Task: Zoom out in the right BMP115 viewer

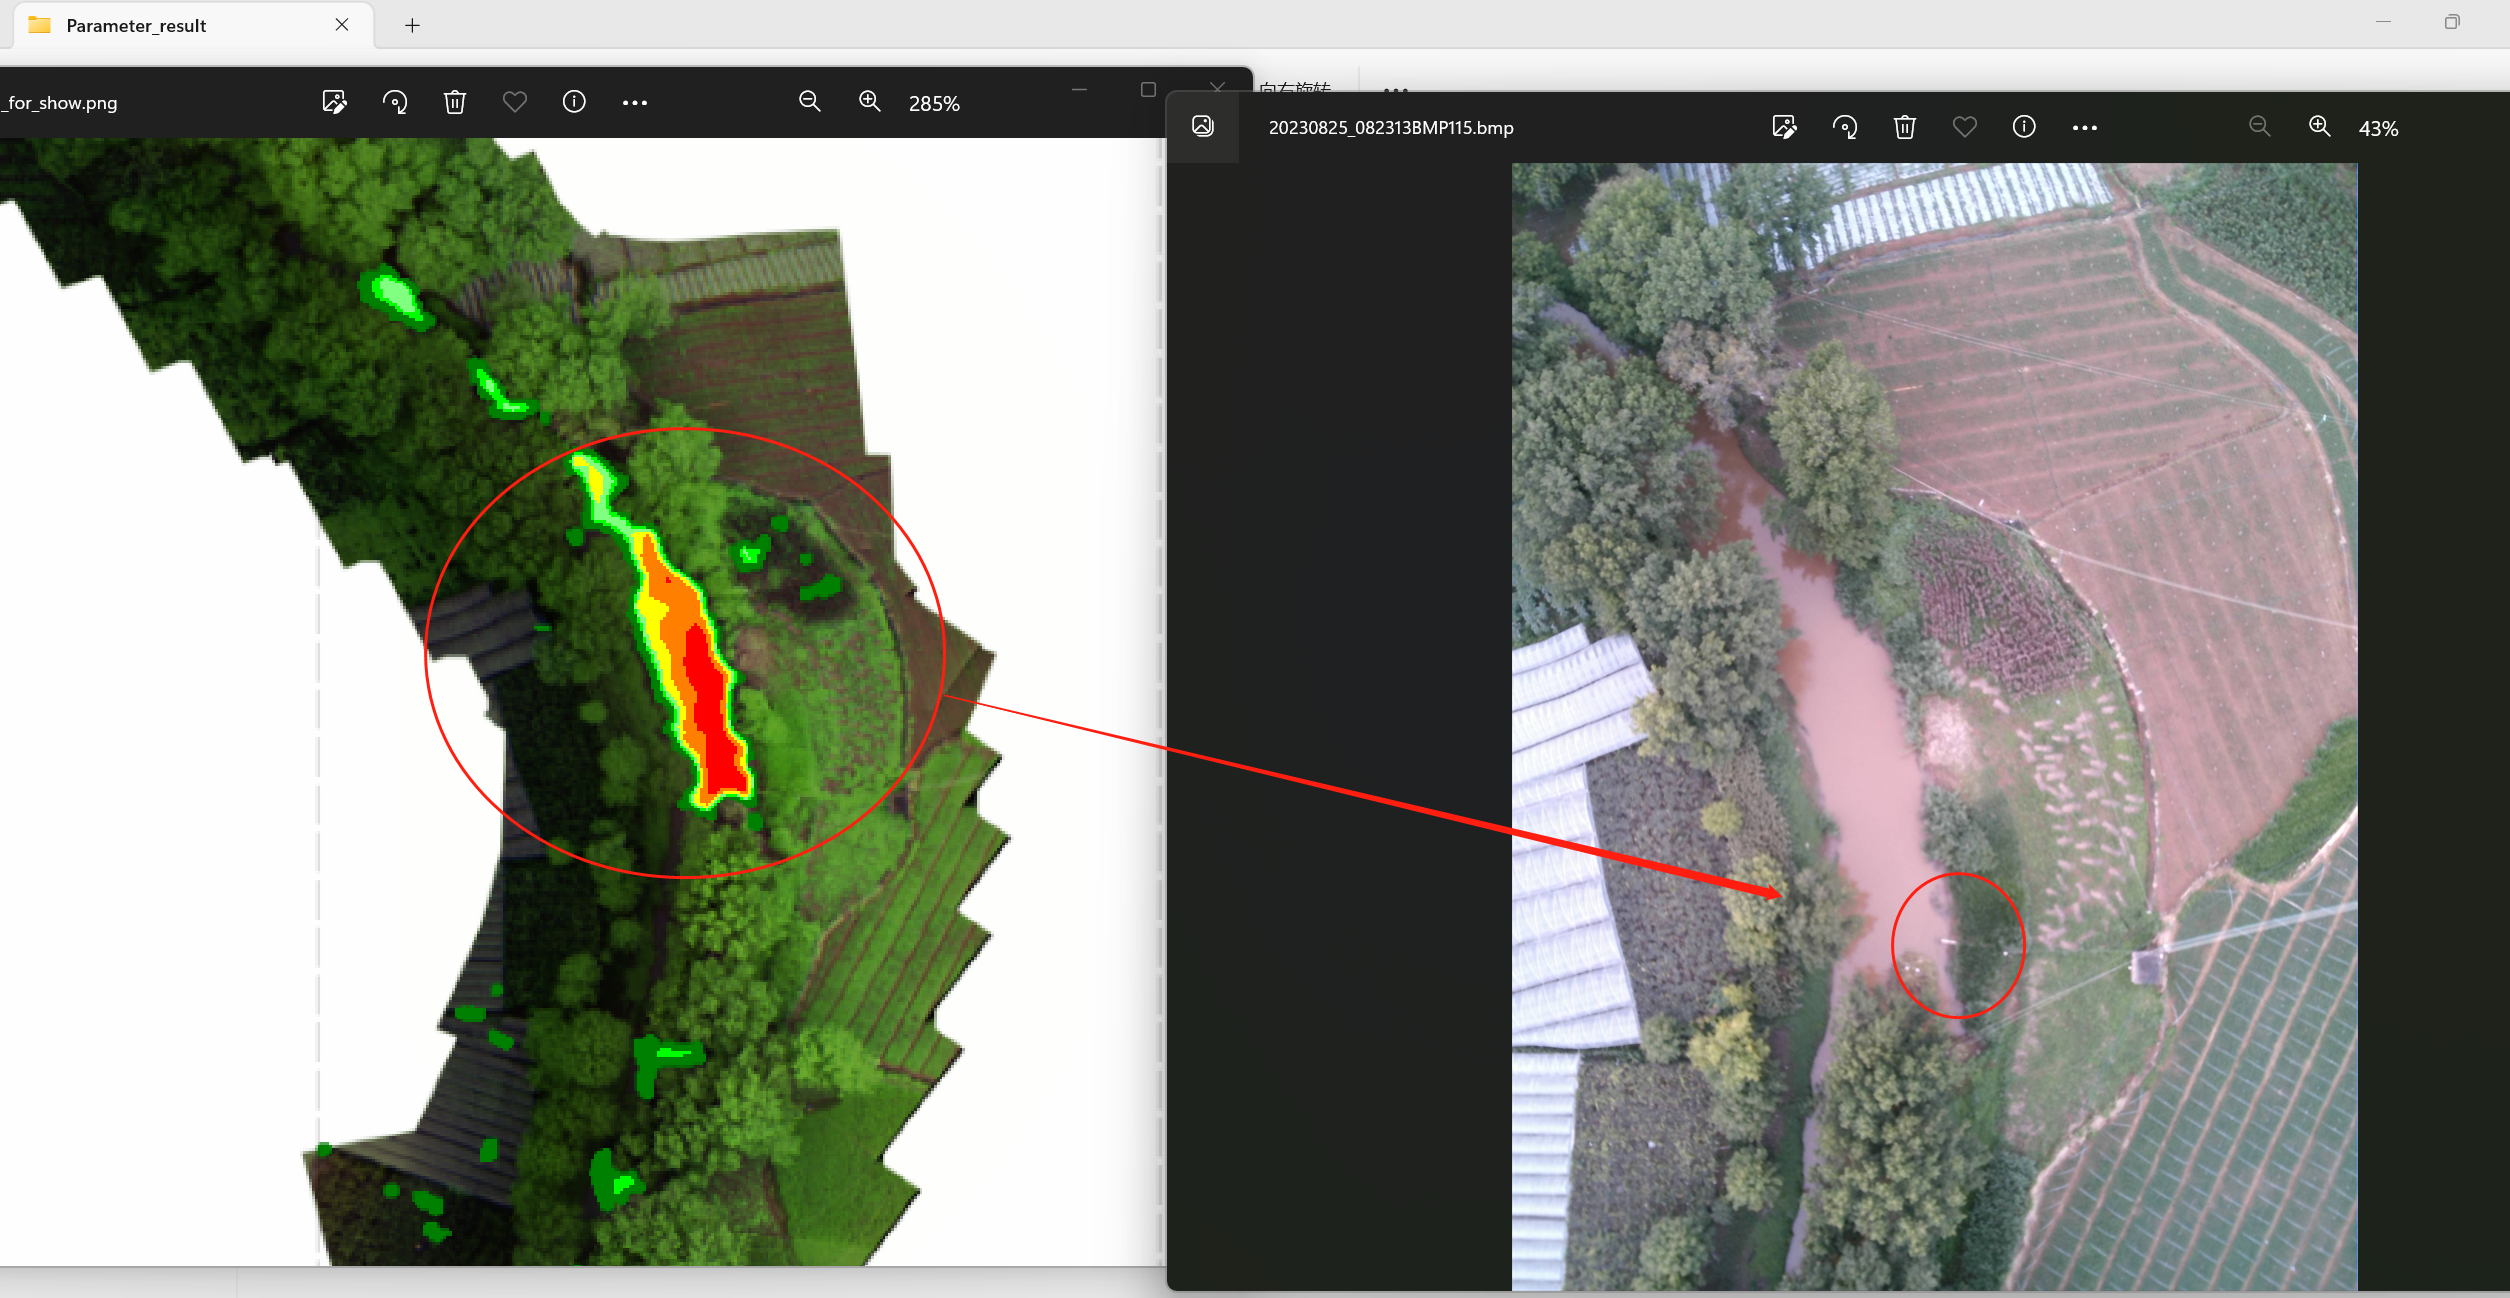Action: click(2260, 127)
